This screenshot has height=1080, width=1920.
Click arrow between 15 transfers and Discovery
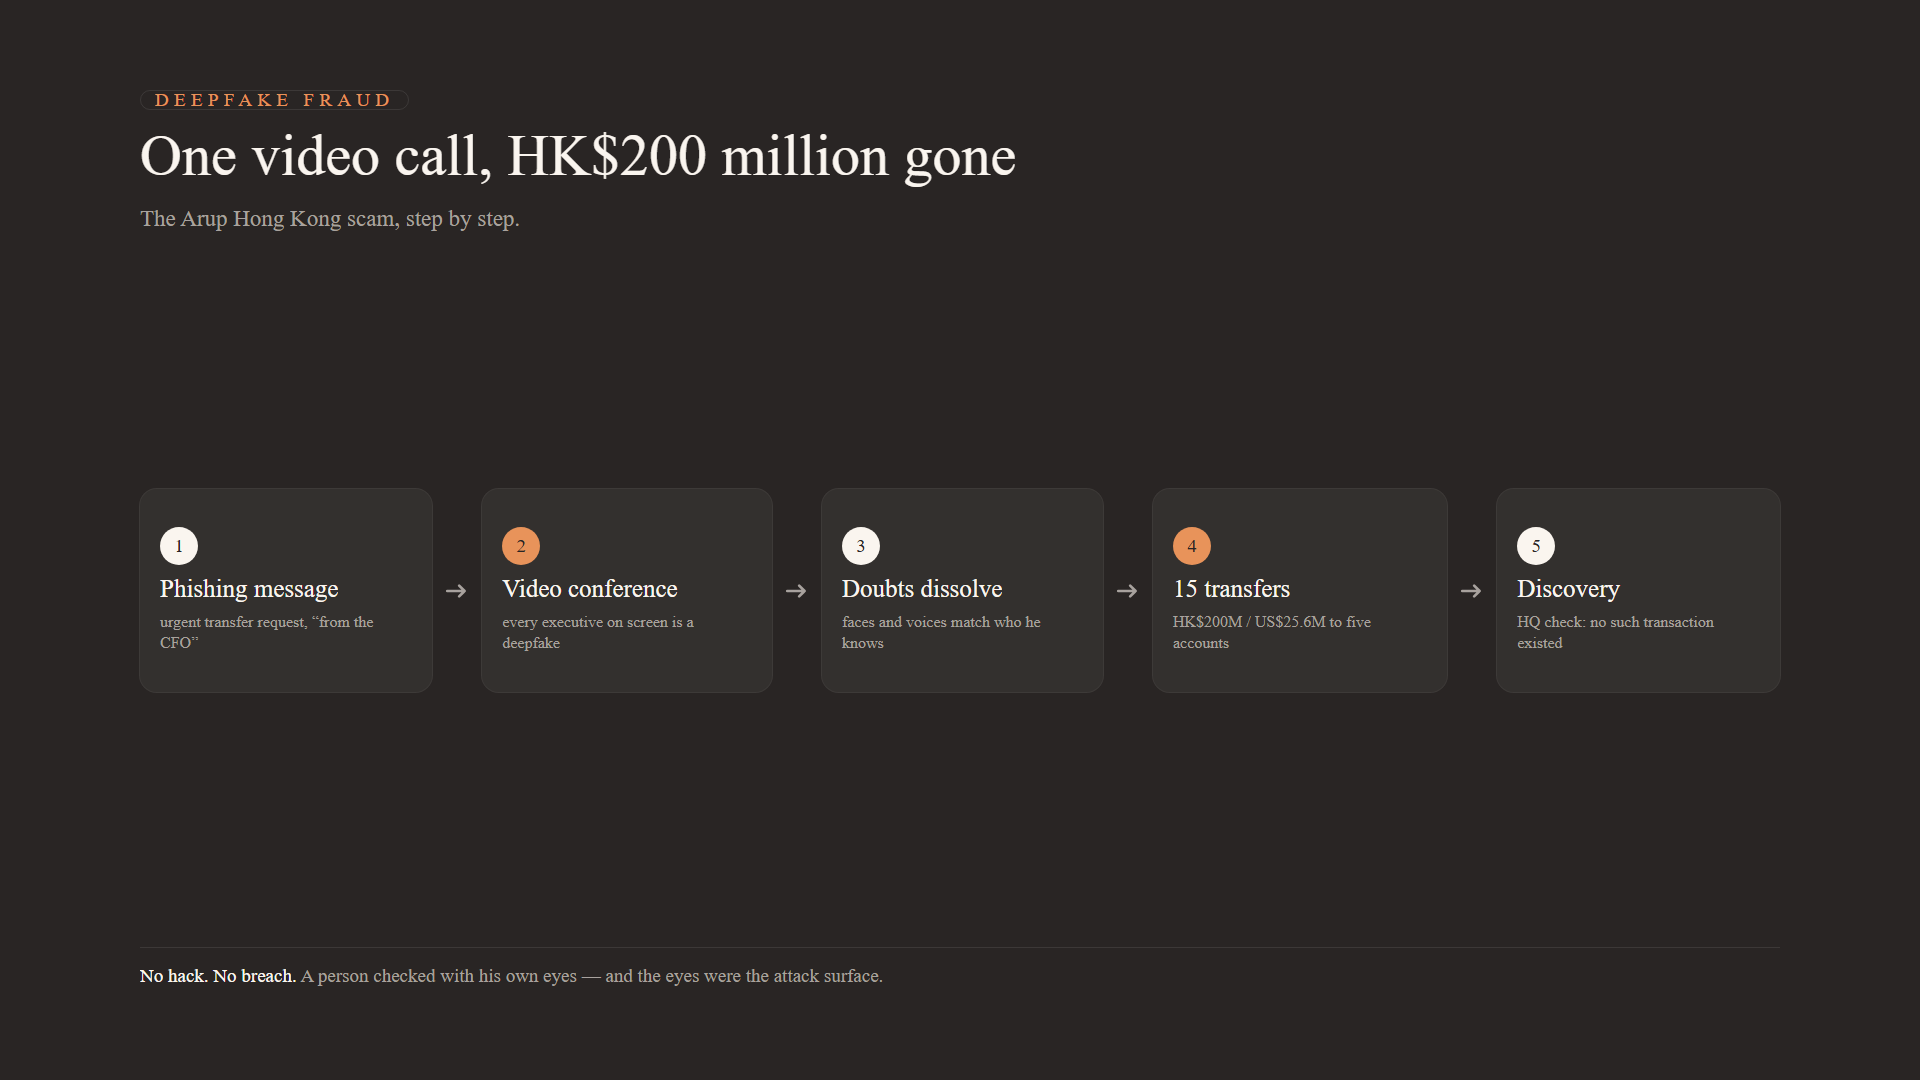[1471, 591]
